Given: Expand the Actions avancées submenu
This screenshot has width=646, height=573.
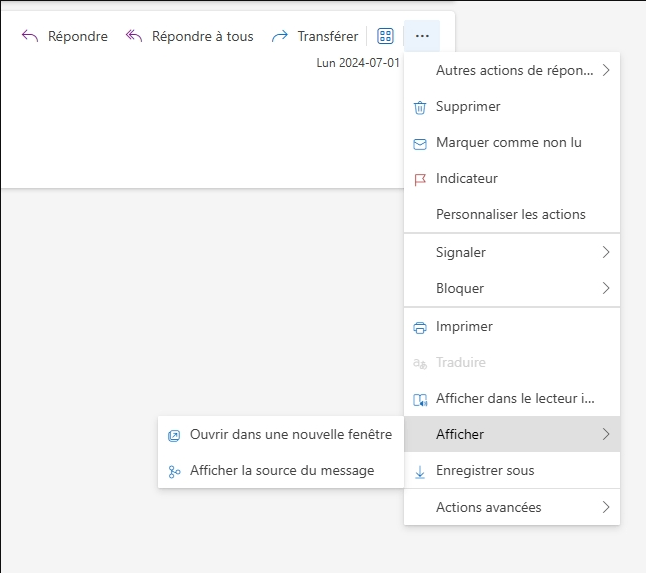Looking at the screenshot, I should [x=512, y=507].
